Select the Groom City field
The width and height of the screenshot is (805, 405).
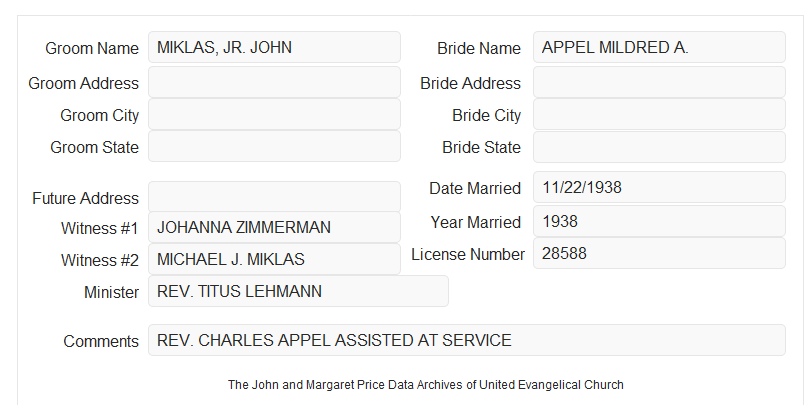pyautogui.click(x=274, y=114)
